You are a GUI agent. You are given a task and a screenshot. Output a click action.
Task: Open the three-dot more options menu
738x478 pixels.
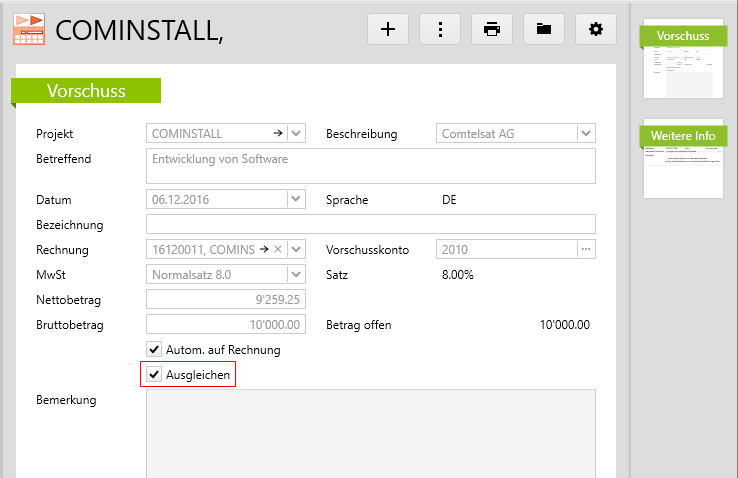pyautogui.click(x=440, y=29)
